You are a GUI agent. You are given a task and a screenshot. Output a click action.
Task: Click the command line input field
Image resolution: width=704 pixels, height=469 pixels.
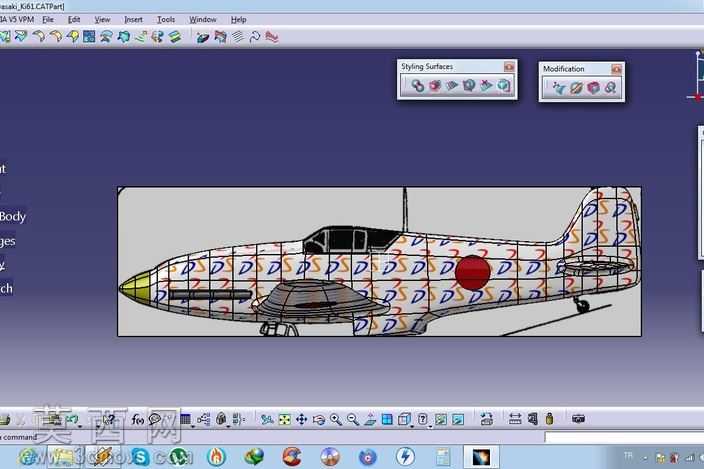click(624, 437)
